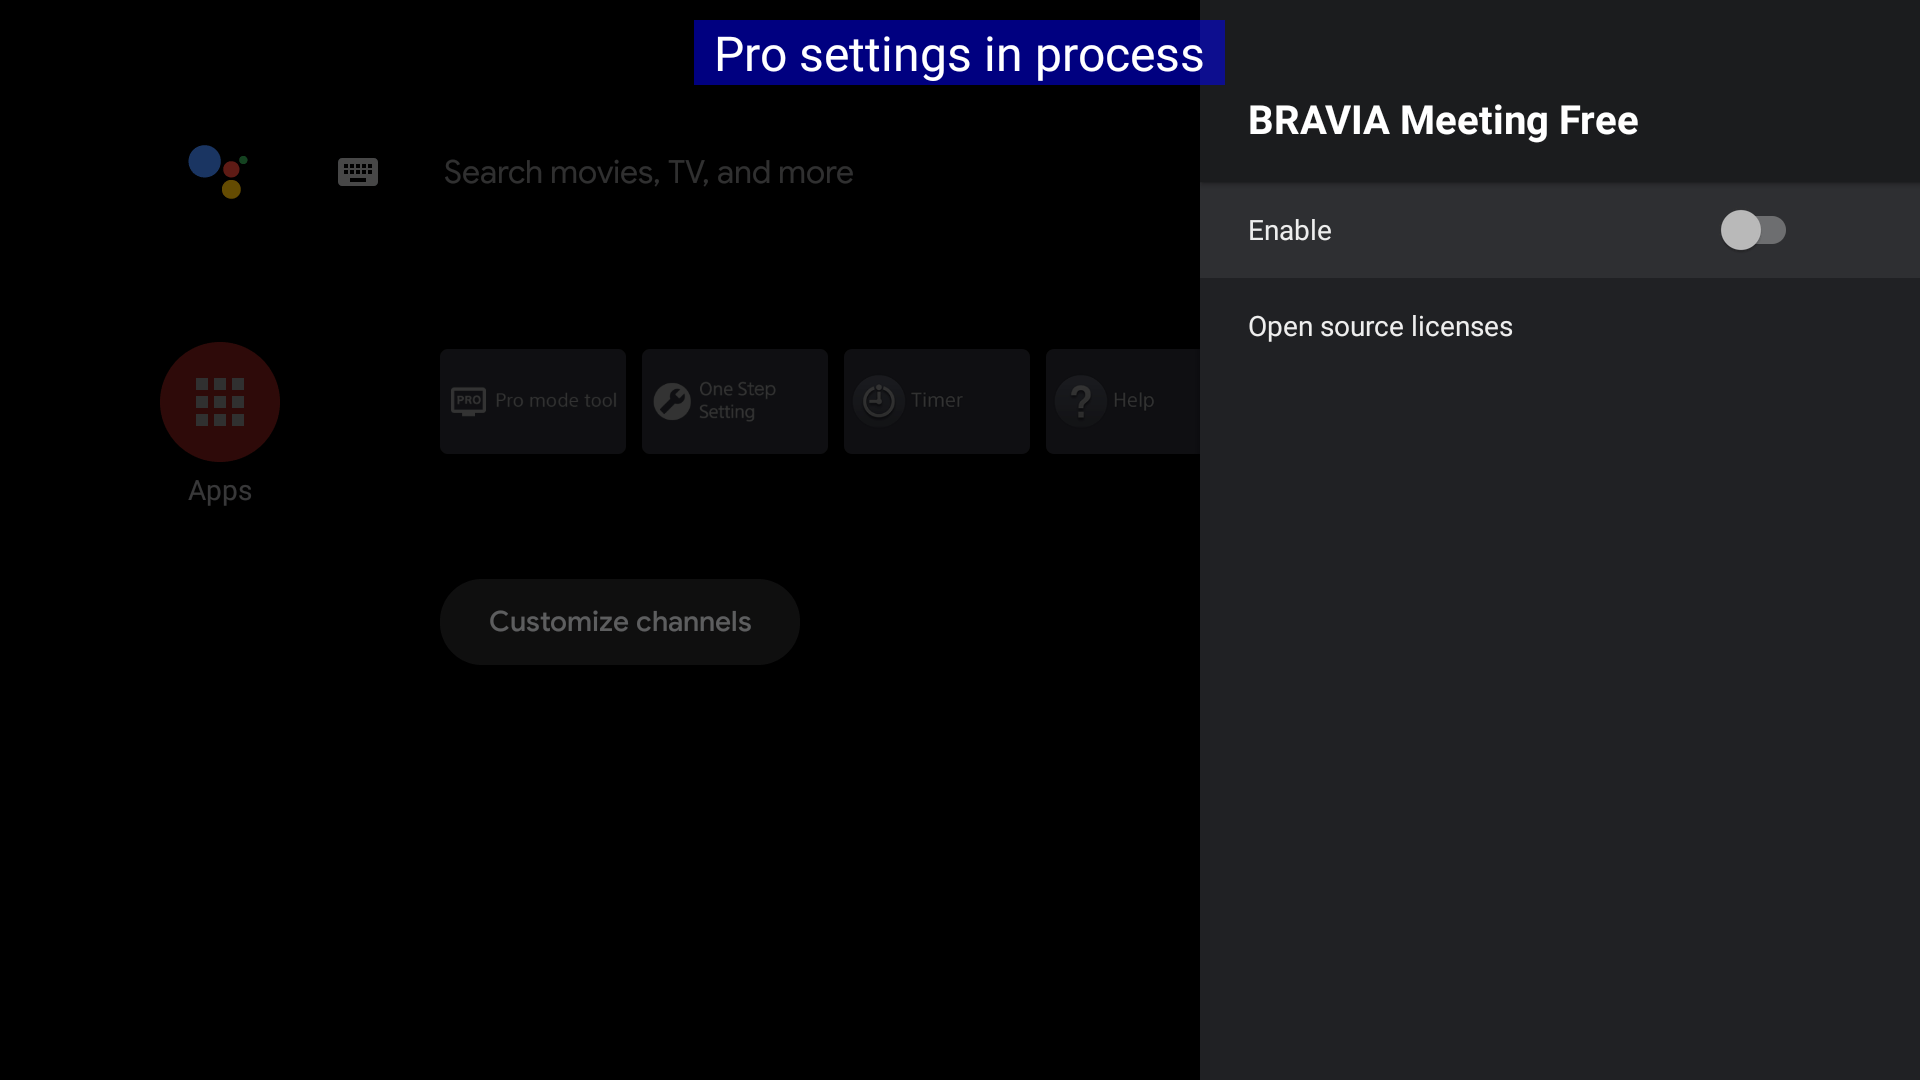The image size is (1920, 1080).
Task: Choose the Timer tile label
Action: point(937,400)
